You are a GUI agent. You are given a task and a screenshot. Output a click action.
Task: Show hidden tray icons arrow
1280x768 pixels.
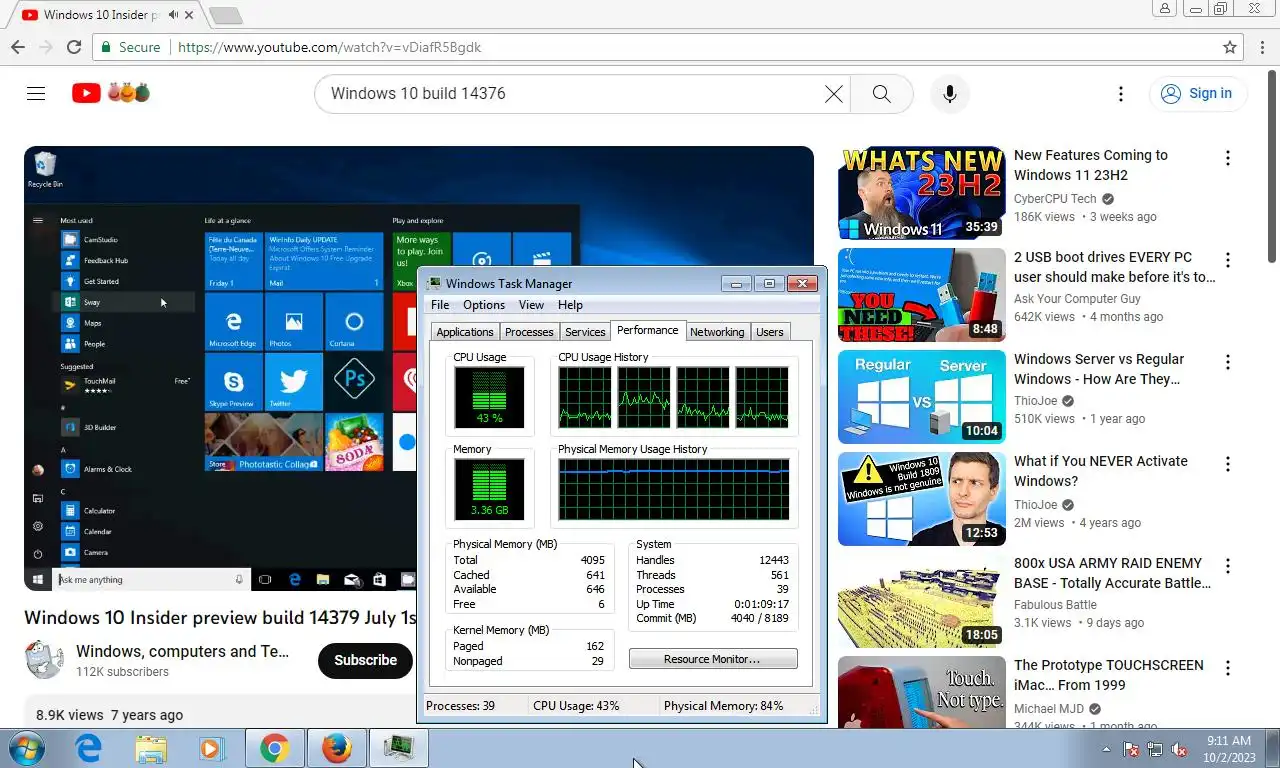point(1106,749)
